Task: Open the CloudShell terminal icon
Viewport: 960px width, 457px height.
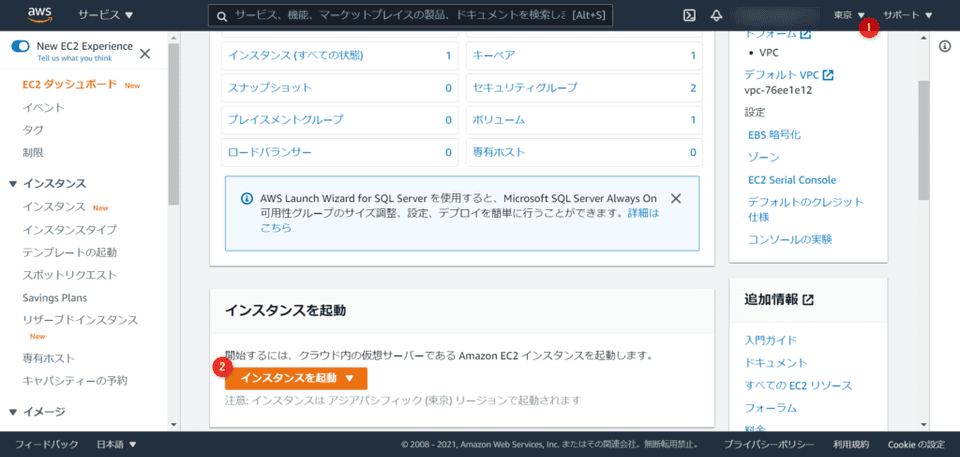Action: [689, 15]
